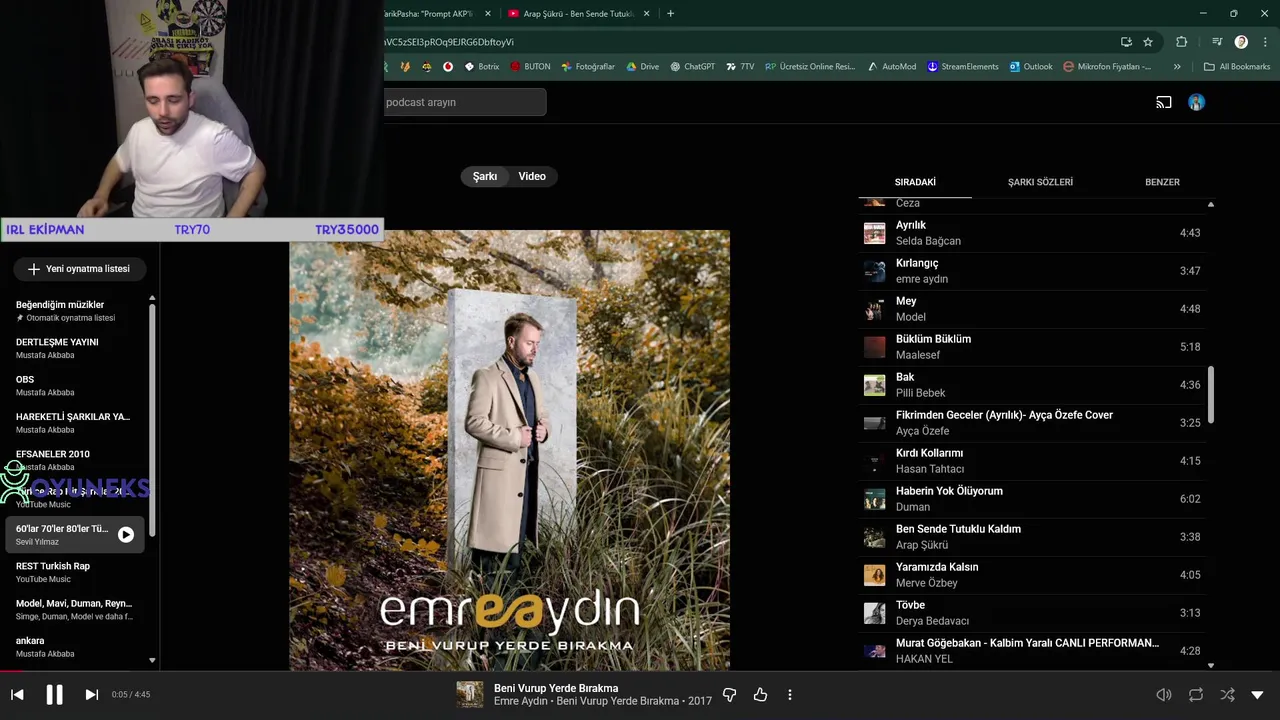This screenshot has width=1280, height=720.
Task: Switch to Şarkı mode
Action: [x=485, y=176]
